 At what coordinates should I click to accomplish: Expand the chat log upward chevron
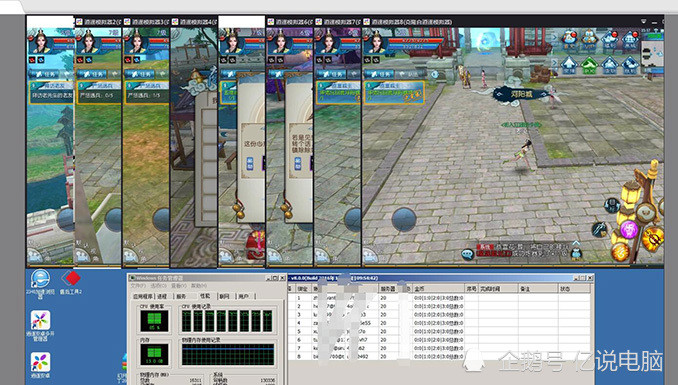pos(576,243)
